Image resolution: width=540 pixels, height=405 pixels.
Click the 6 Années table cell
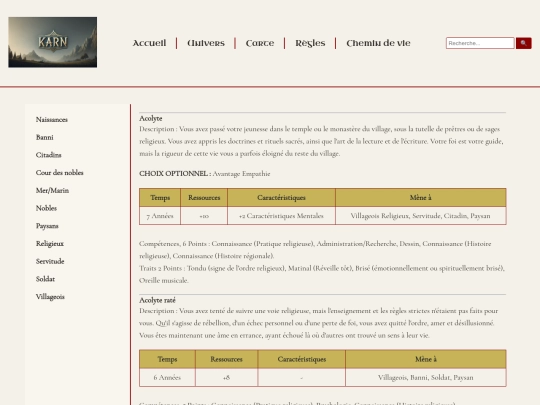[x=167, y=377]
